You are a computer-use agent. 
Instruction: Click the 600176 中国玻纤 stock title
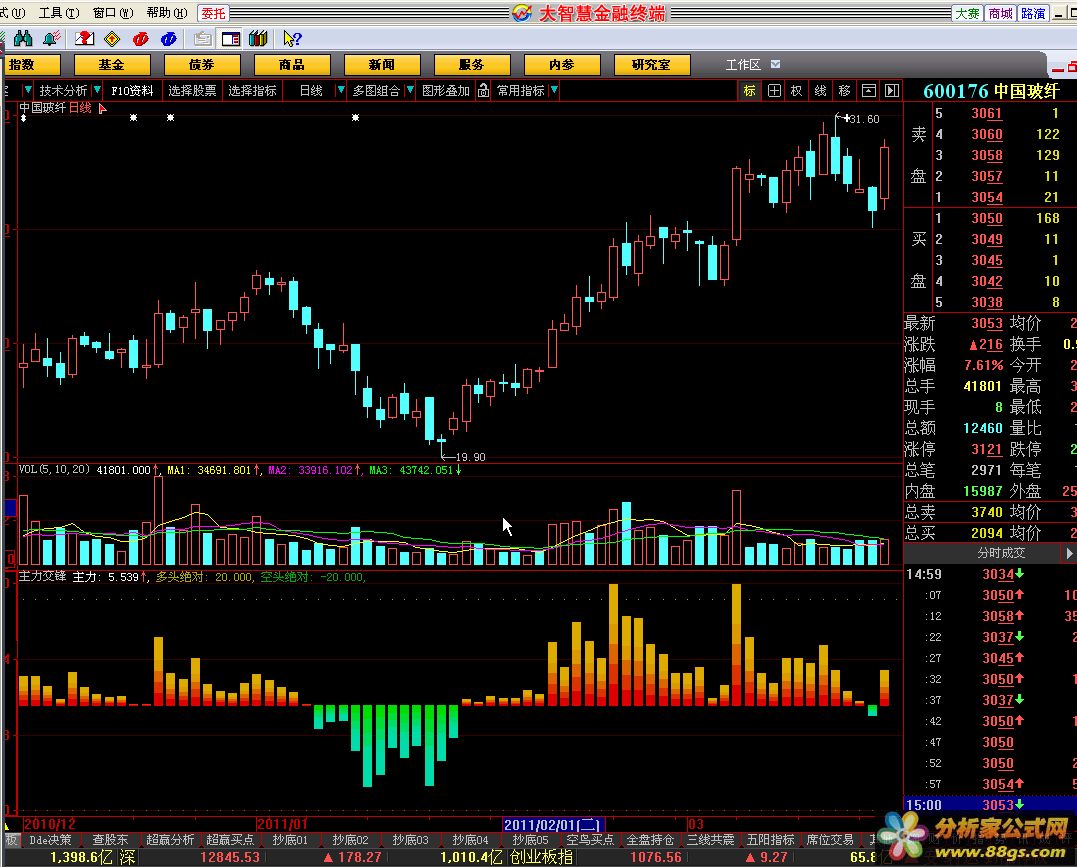pyautogui.click(x=991, y=91)
